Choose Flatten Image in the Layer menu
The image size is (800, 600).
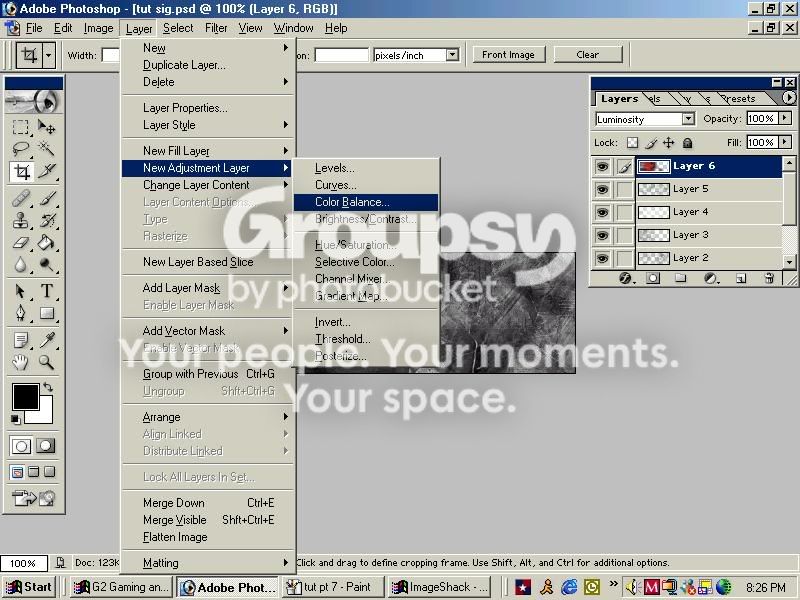(208, 537)
